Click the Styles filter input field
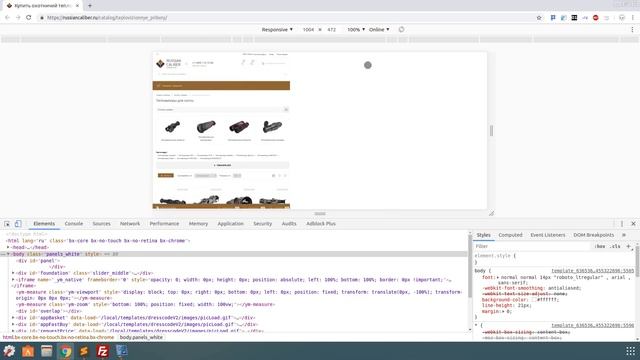 click(x=531, y=246)
